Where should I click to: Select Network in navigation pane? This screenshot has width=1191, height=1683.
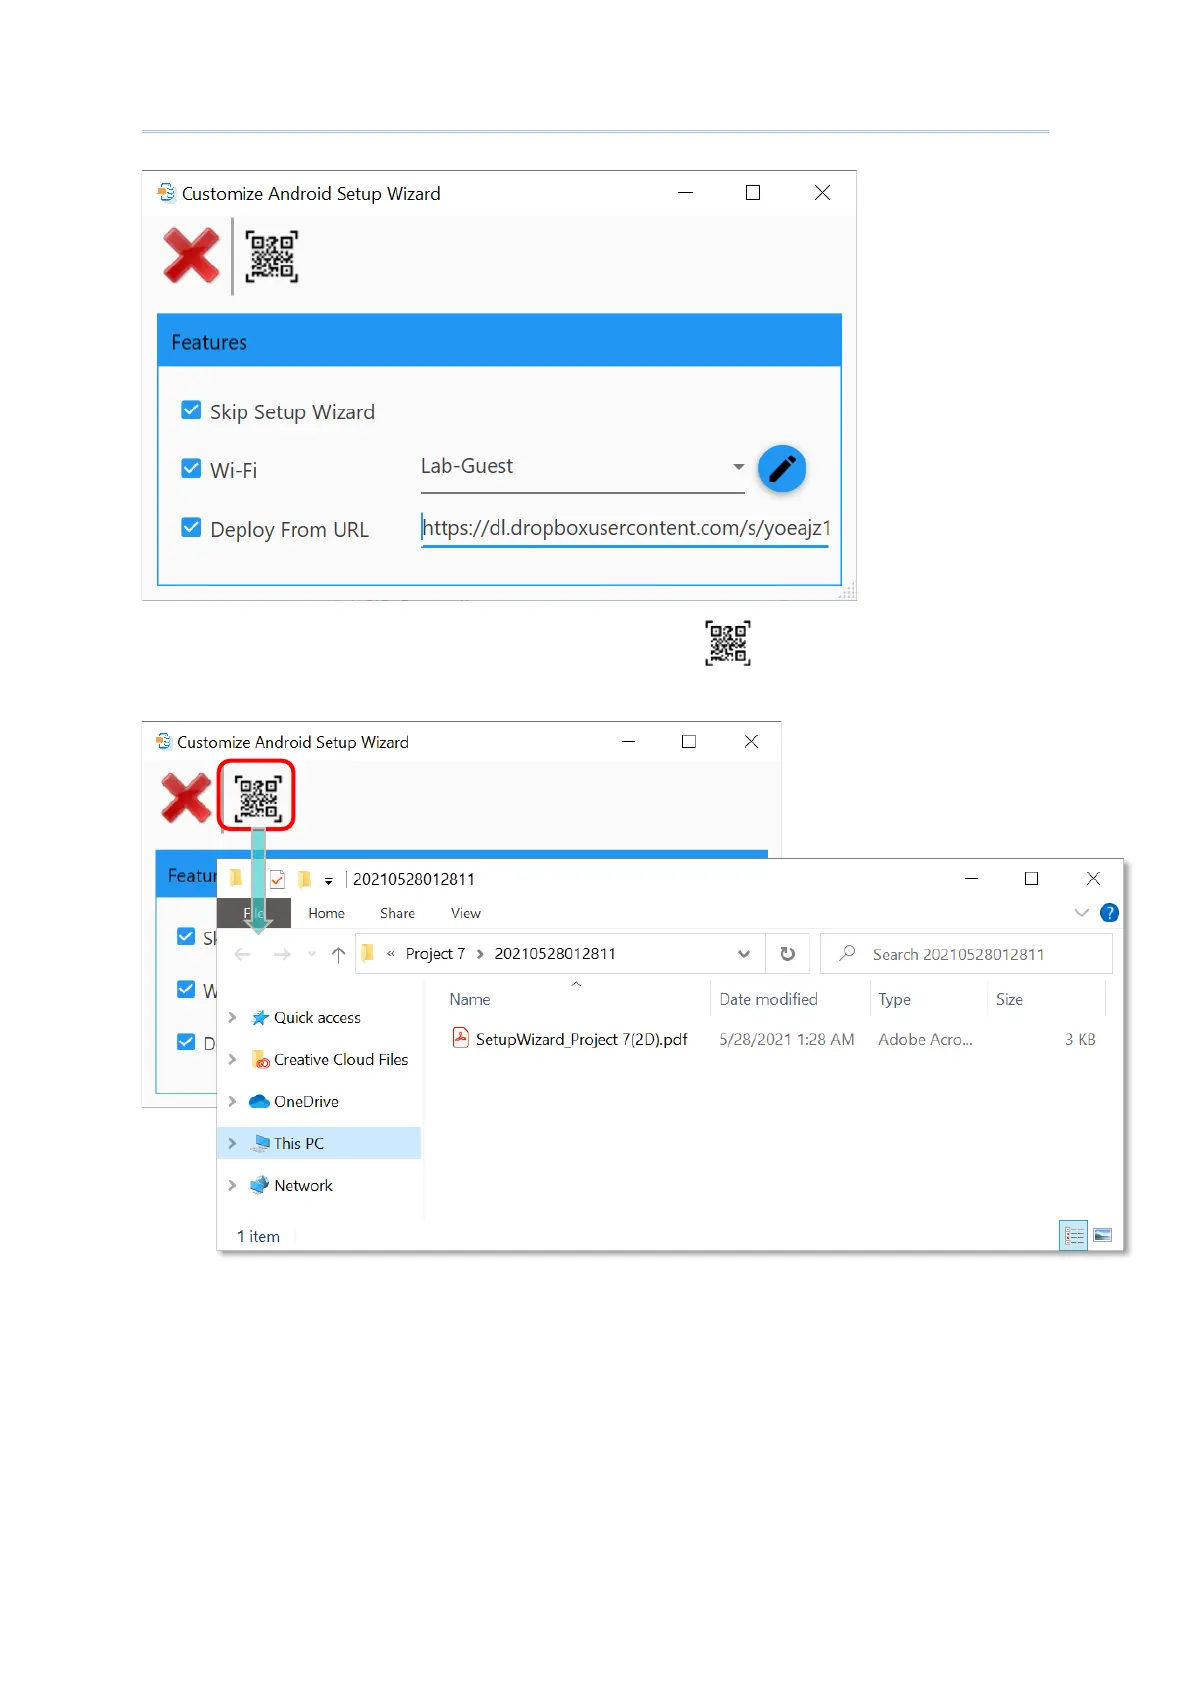click(303, 1185)
